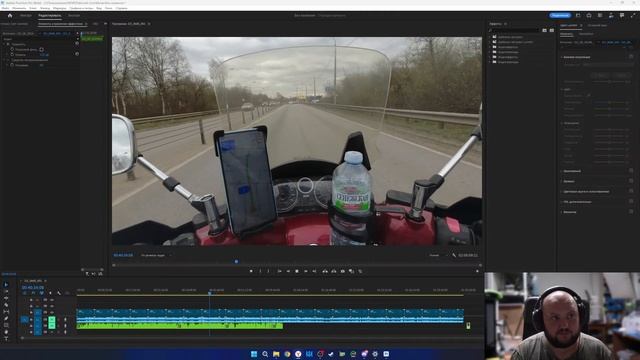
Task: Open the Import tab
Action: point(26,16)
